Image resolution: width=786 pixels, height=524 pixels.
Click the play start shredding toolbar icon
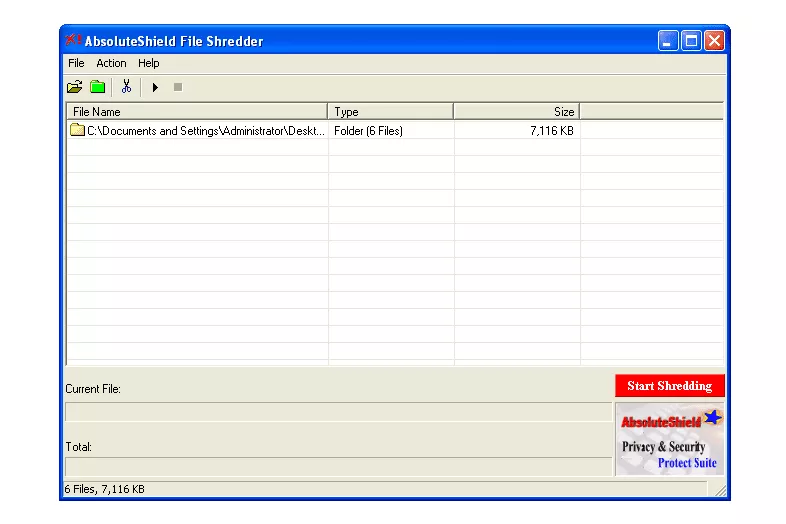coord(155,87)
